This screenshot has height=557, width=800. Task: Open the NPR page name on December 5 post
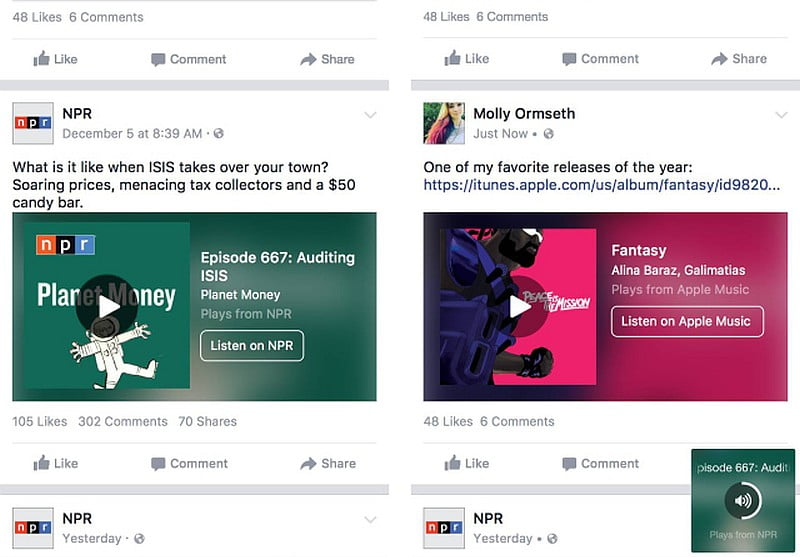(77, 113)
